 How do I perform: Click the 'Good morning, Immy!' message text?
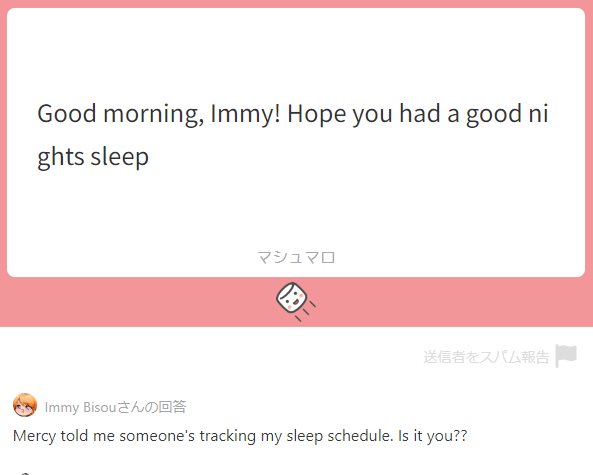click(159, 114)
